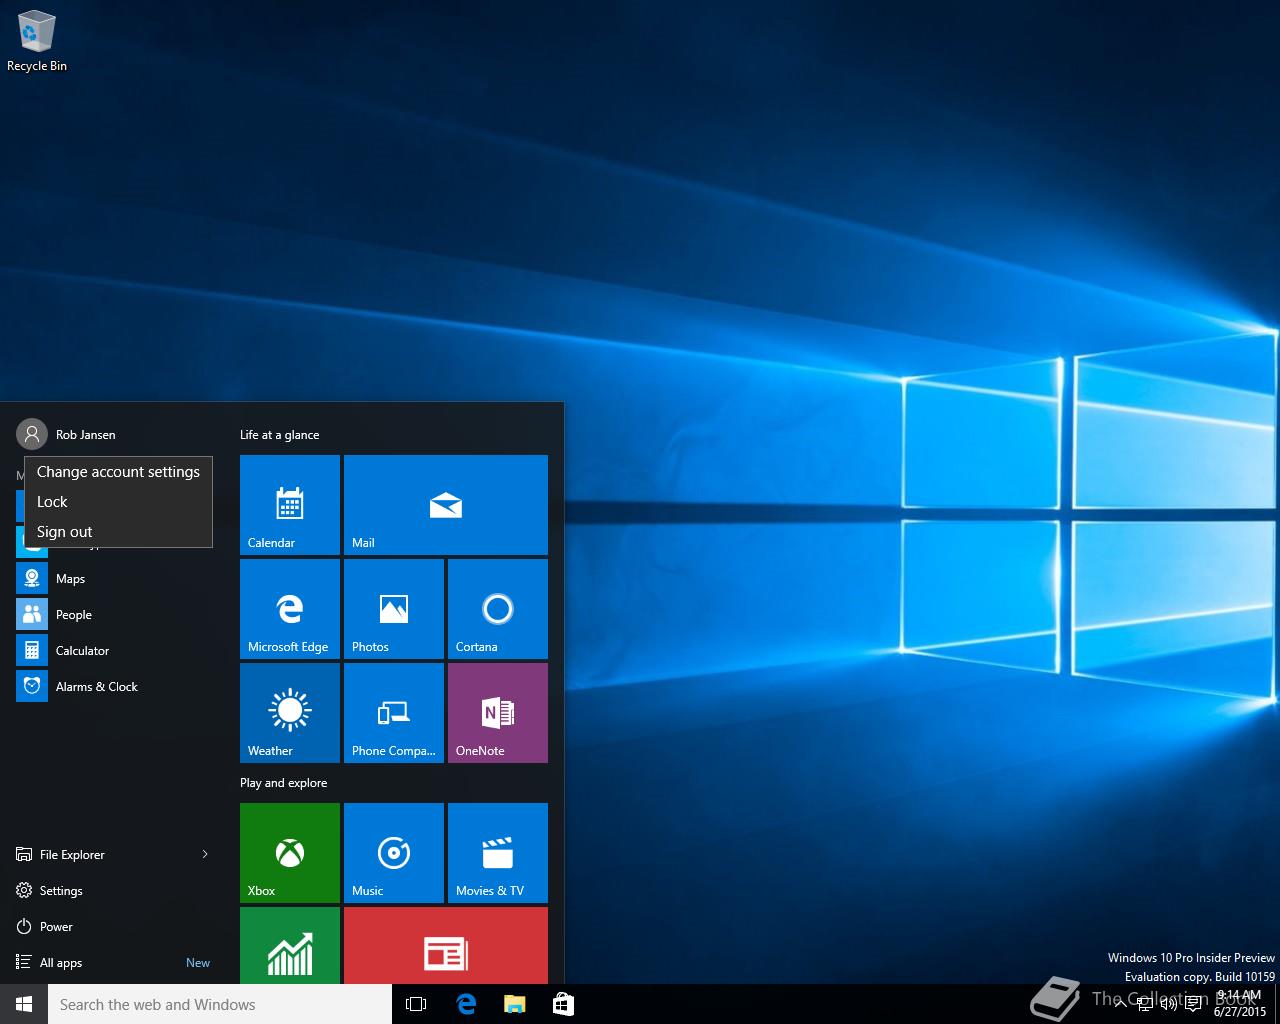This screenshot has width=1280, height=1024.
Task: Open the Music tile
Action: pos(394,853)
